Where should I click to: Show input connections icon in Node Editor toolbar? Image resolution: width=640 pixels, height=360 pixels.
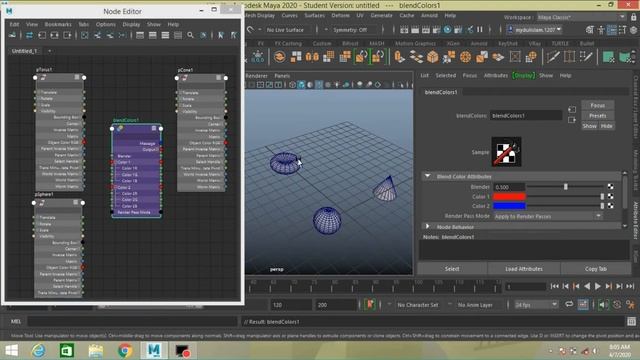tap(42, 36)
